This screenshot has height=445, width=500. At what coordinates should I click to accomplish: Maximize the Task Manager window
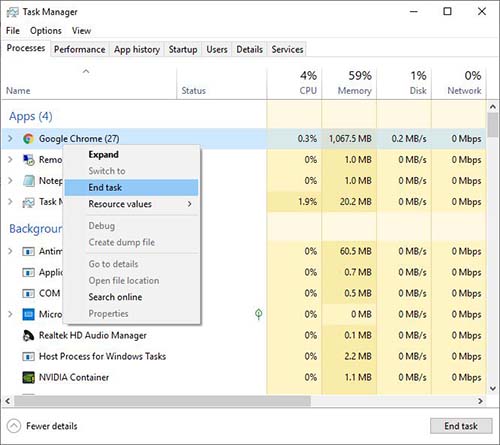pyautogui.click(x=447, y=12)
